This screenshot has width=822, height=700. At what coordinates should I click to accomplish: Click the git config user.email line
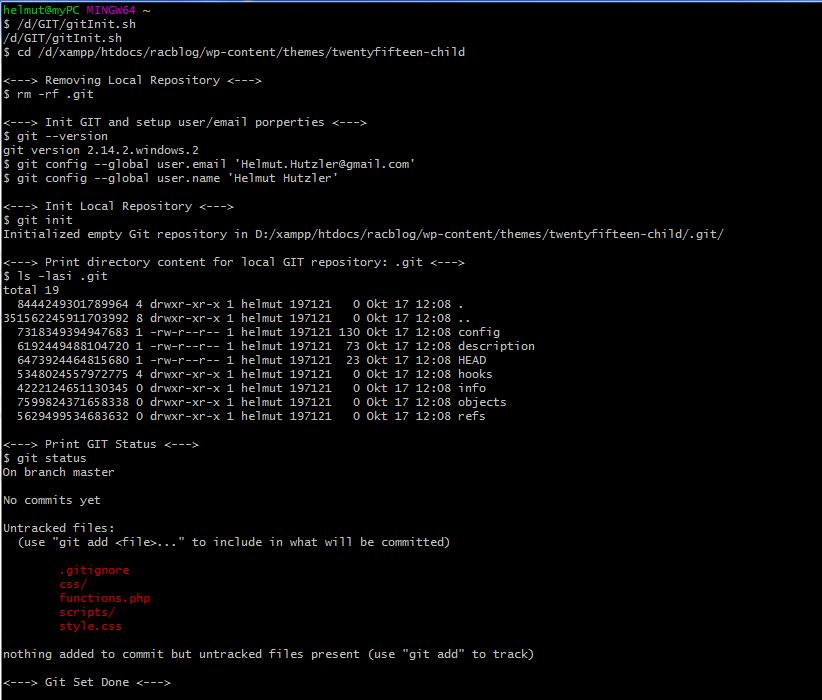[209, 164]
